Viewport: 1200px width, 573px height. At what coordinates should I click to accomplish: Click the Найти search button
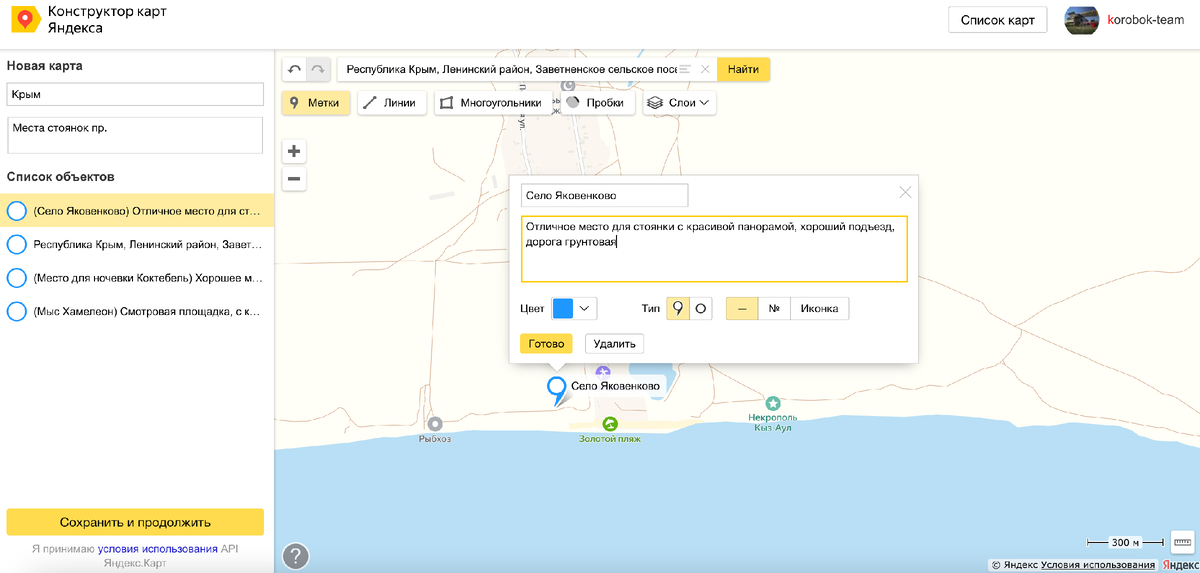(743, 69)
